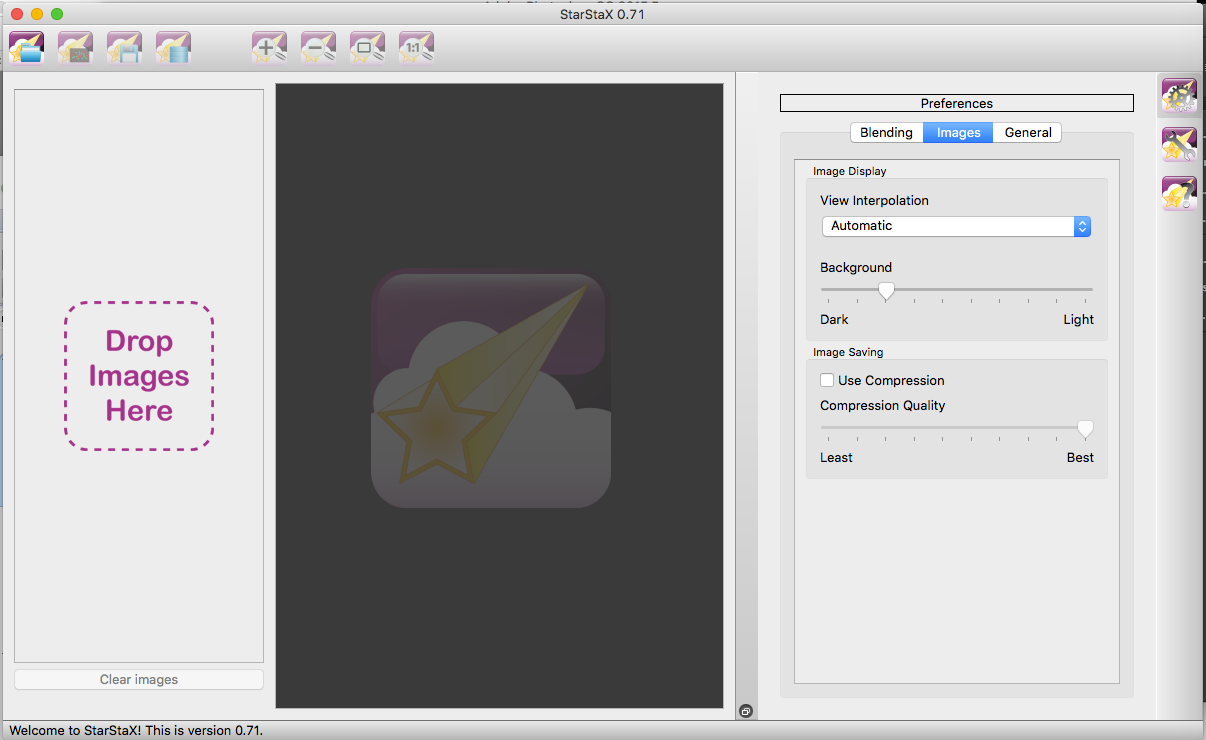Adjust the Background brightness slider handle
The height and width of the screenshot is (740, 1206).
pos(886,290)
